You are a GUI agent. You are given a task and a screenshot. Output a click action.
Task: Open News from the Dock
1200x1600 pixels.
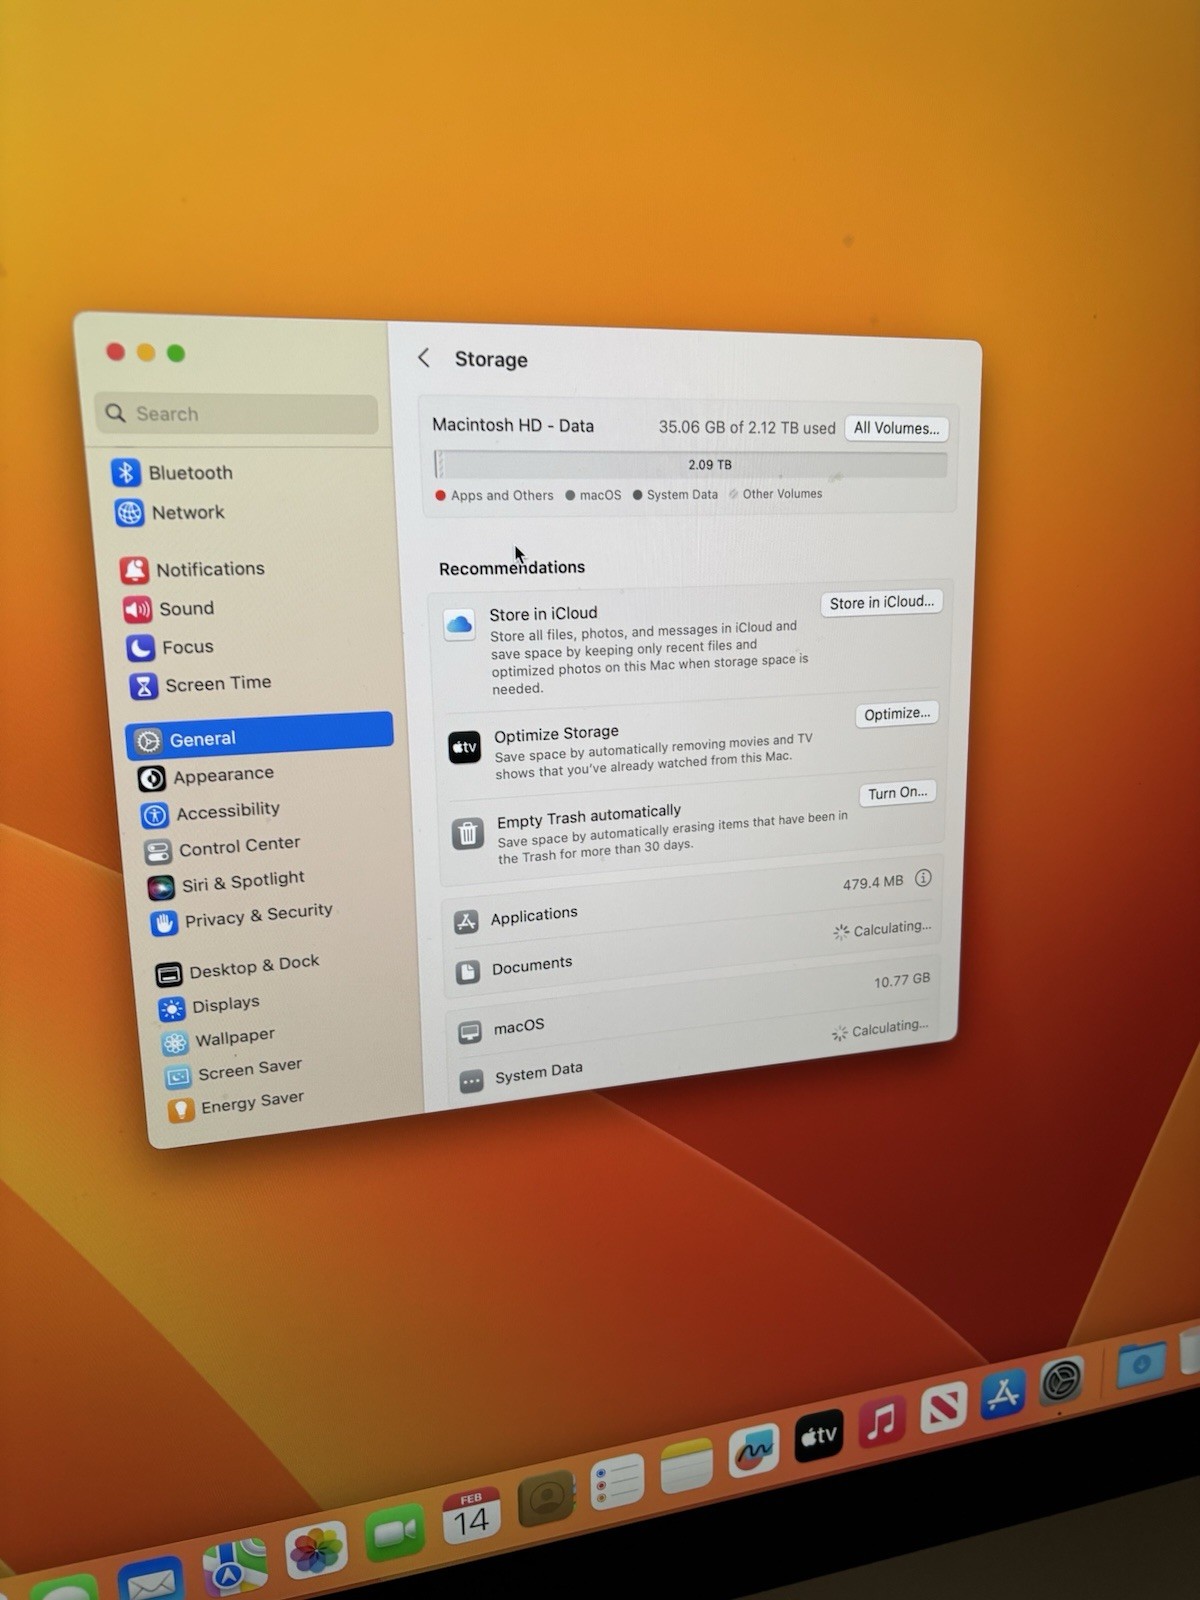point(943,1406)
